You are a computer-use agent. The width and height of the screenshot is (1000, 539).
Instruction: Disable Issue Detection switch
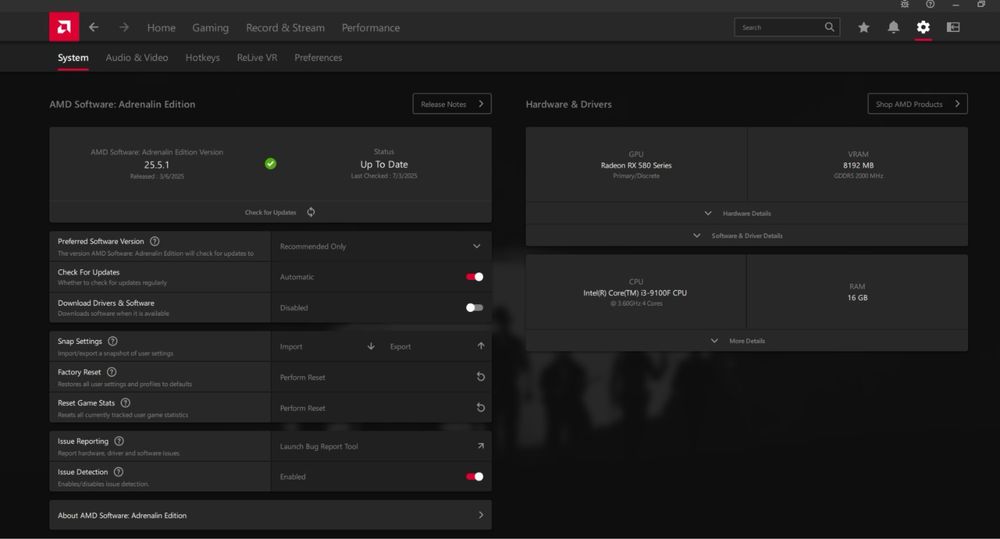click(x=474, y=476)
